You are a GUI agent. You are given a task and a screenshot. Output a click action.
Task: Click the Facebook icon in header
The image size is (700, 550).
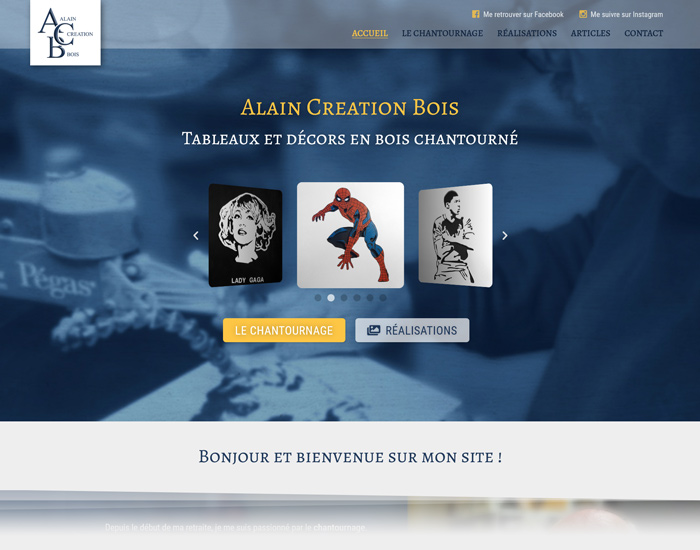pos(475,14)
